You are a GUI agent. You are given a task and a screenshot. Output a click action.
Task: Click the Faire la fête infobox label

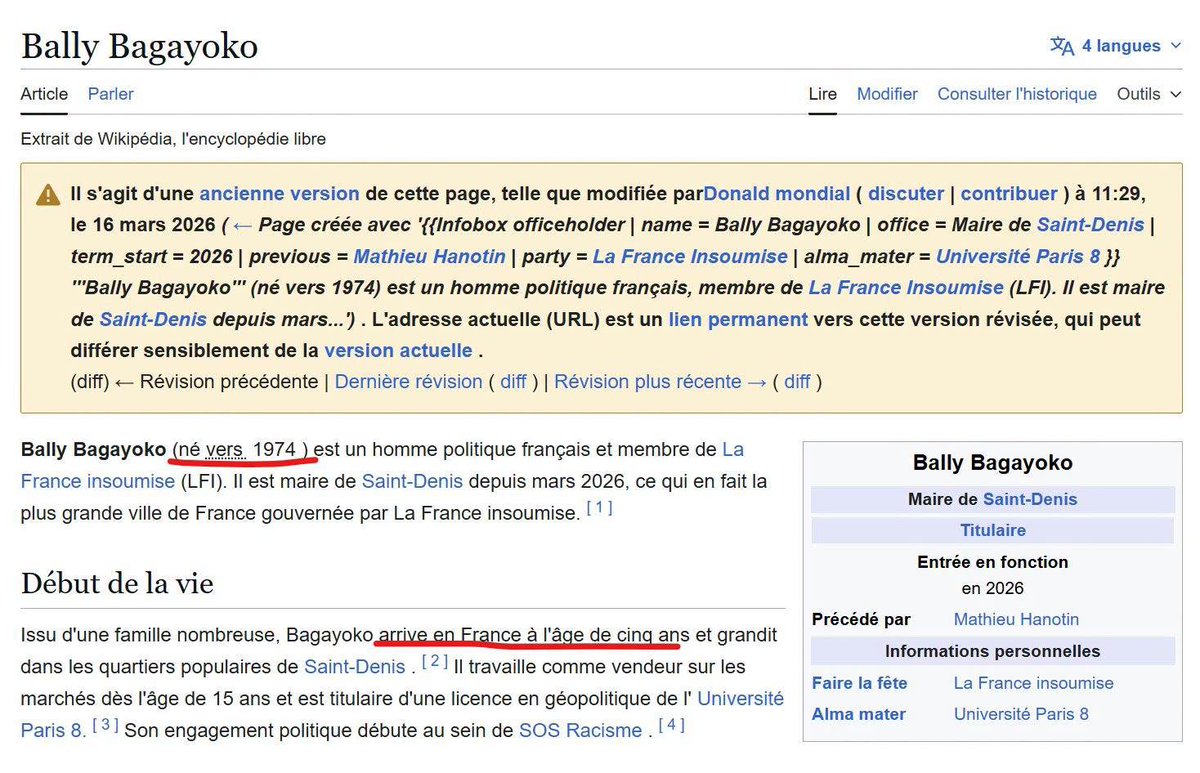click(860, 683)
